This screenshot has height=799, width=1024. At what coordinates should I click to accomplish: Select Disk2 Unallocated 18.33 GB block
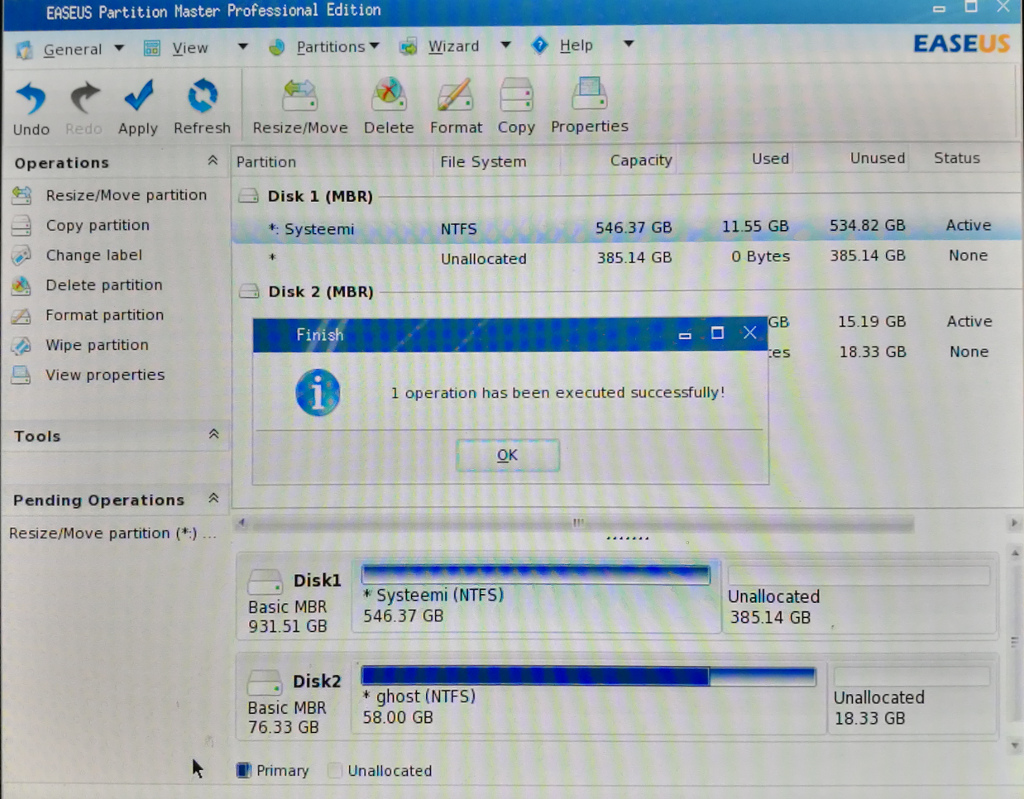click(x=912, y=697)
